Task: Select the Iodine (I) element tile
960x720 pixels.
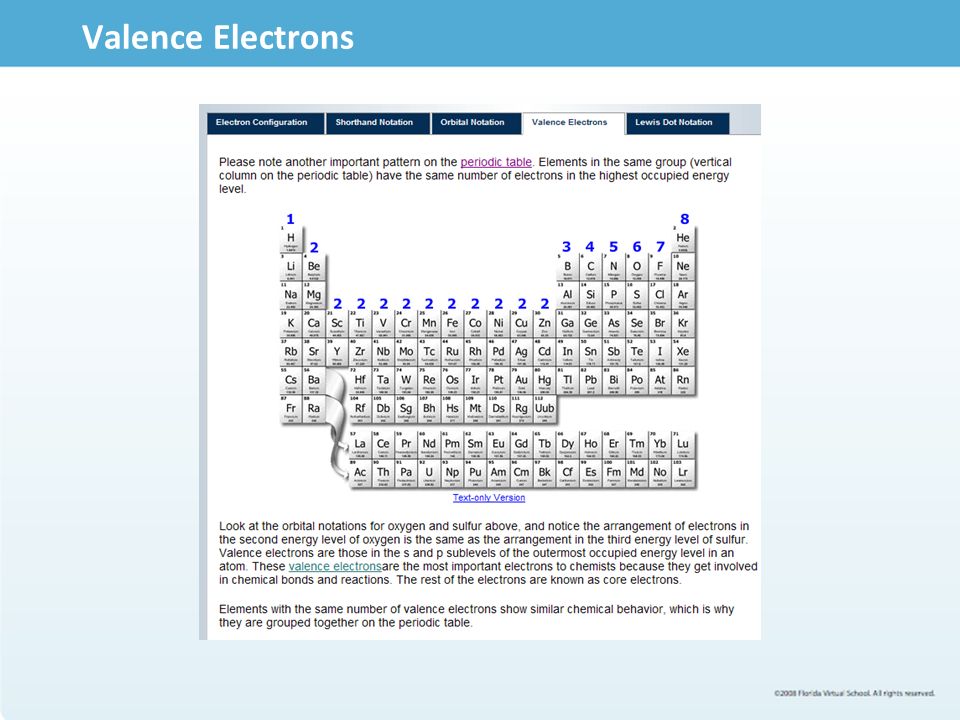Action: point(660,352)
